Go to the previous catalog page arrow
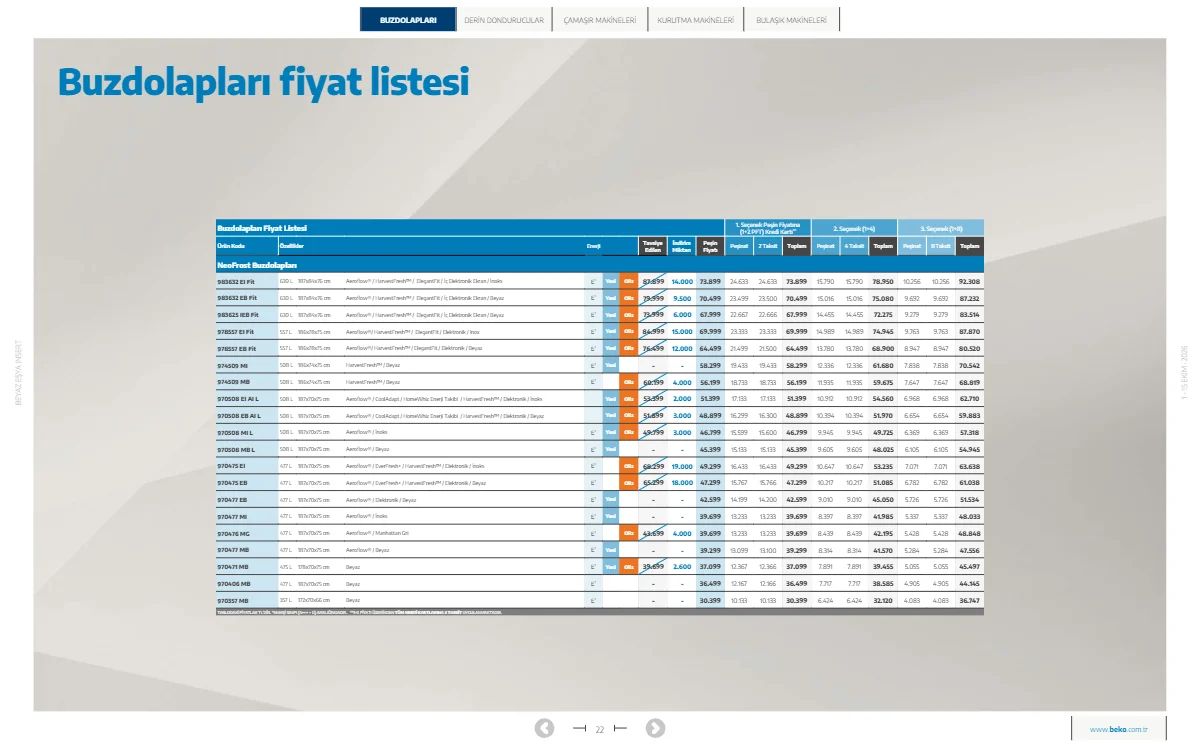Screen dimensions: 1200x744 tap(544, 728)
